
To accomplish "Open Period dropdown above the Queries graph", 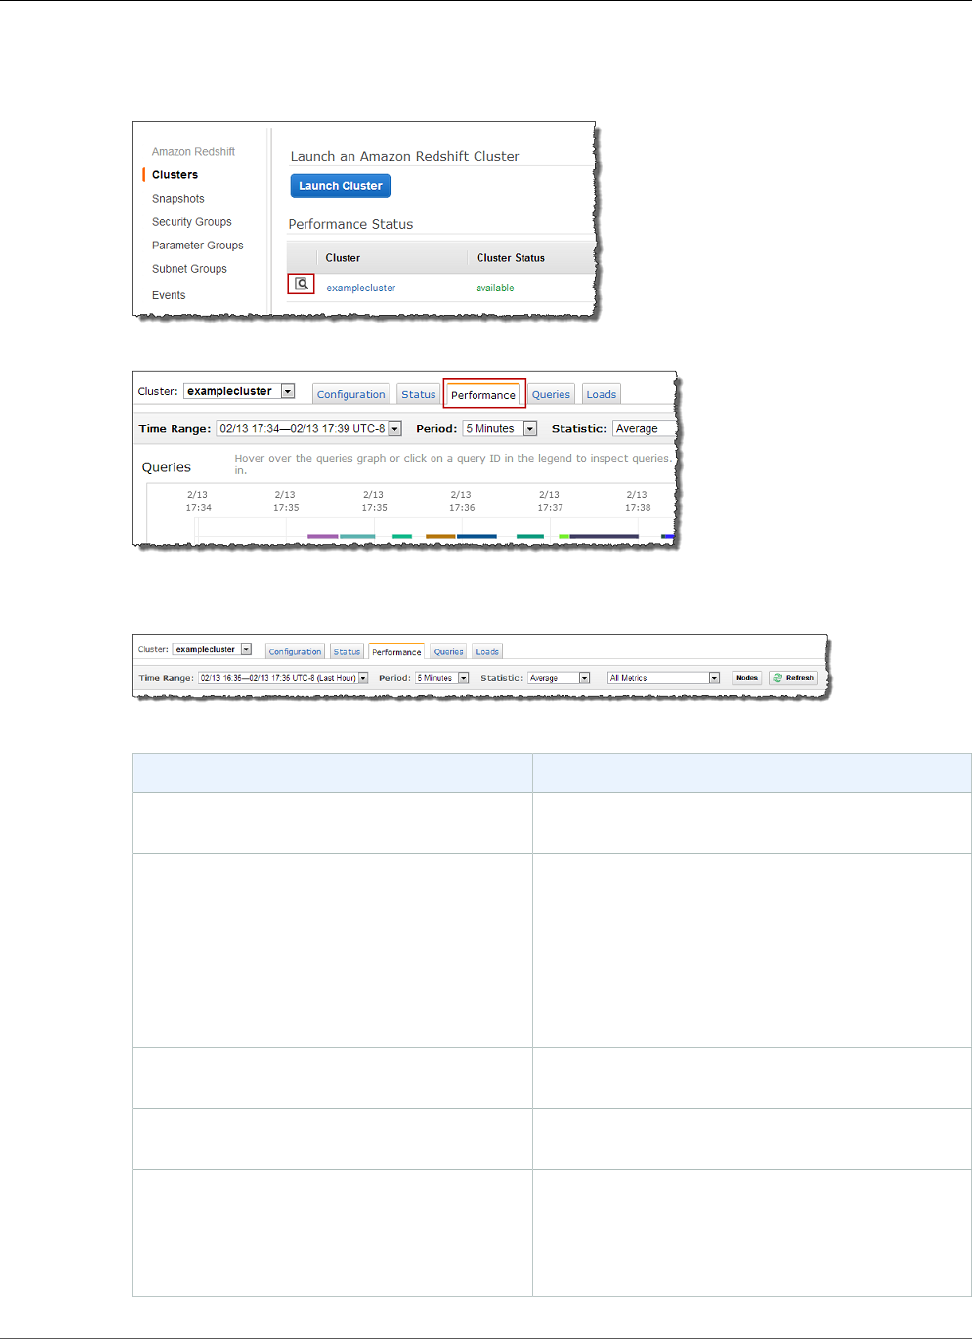I will tap(500, 428).
